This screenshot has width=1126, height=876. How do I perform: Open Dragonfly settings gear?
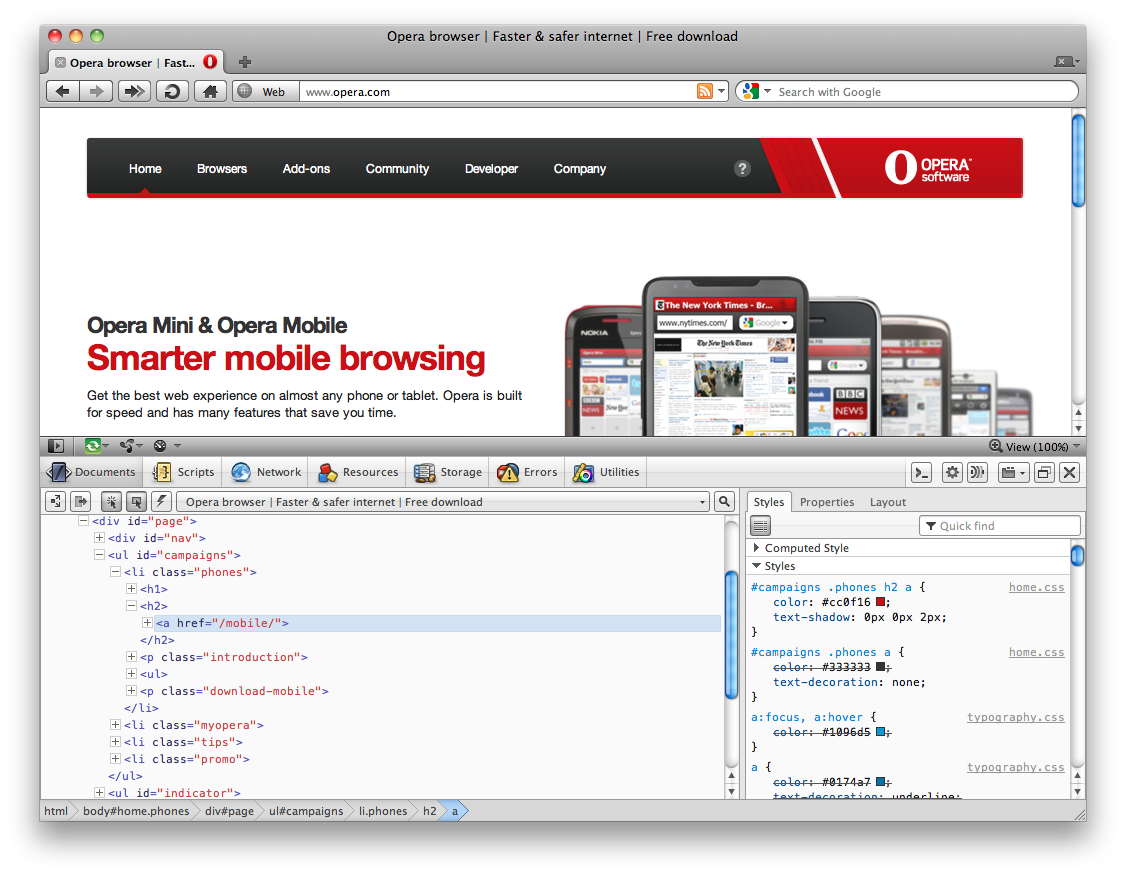click(x=952, y=473)
